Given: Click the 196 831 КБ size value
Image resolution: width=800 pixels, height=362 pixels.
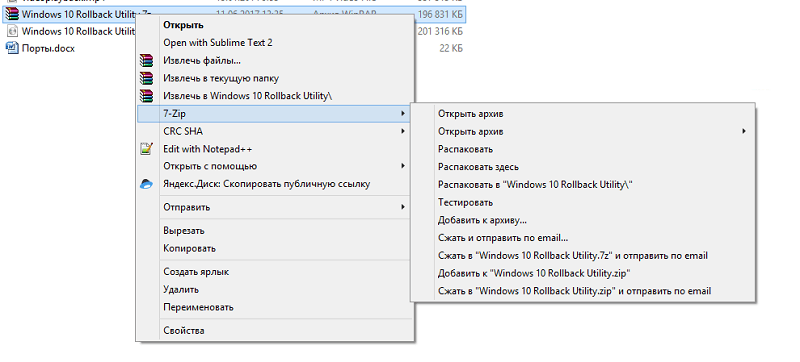Looking at the screenshot, I should pyautogui.click(x=440, y=14).
